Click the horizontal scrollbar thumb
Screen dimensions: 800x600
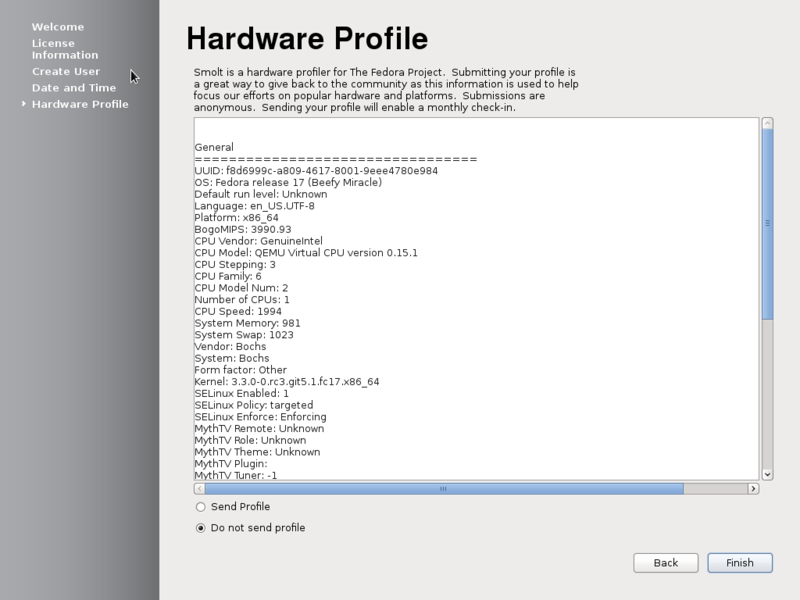[x=444, y=489]
